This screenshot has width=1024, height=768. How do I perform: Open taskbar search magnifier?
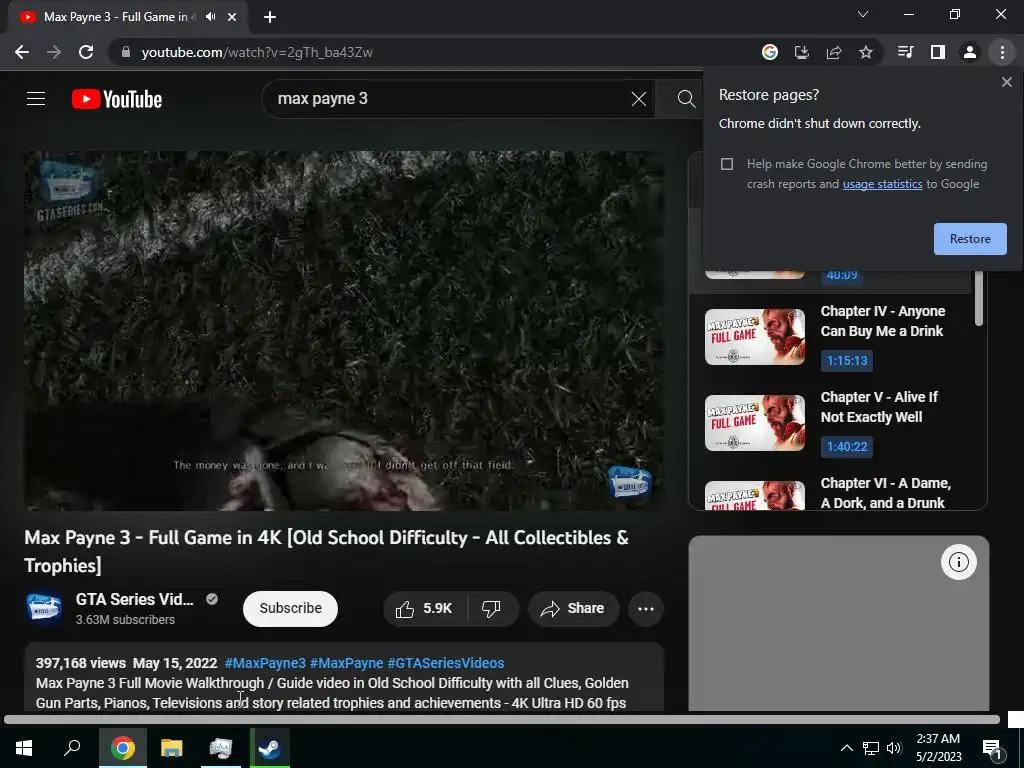click(x=72, y=748)
